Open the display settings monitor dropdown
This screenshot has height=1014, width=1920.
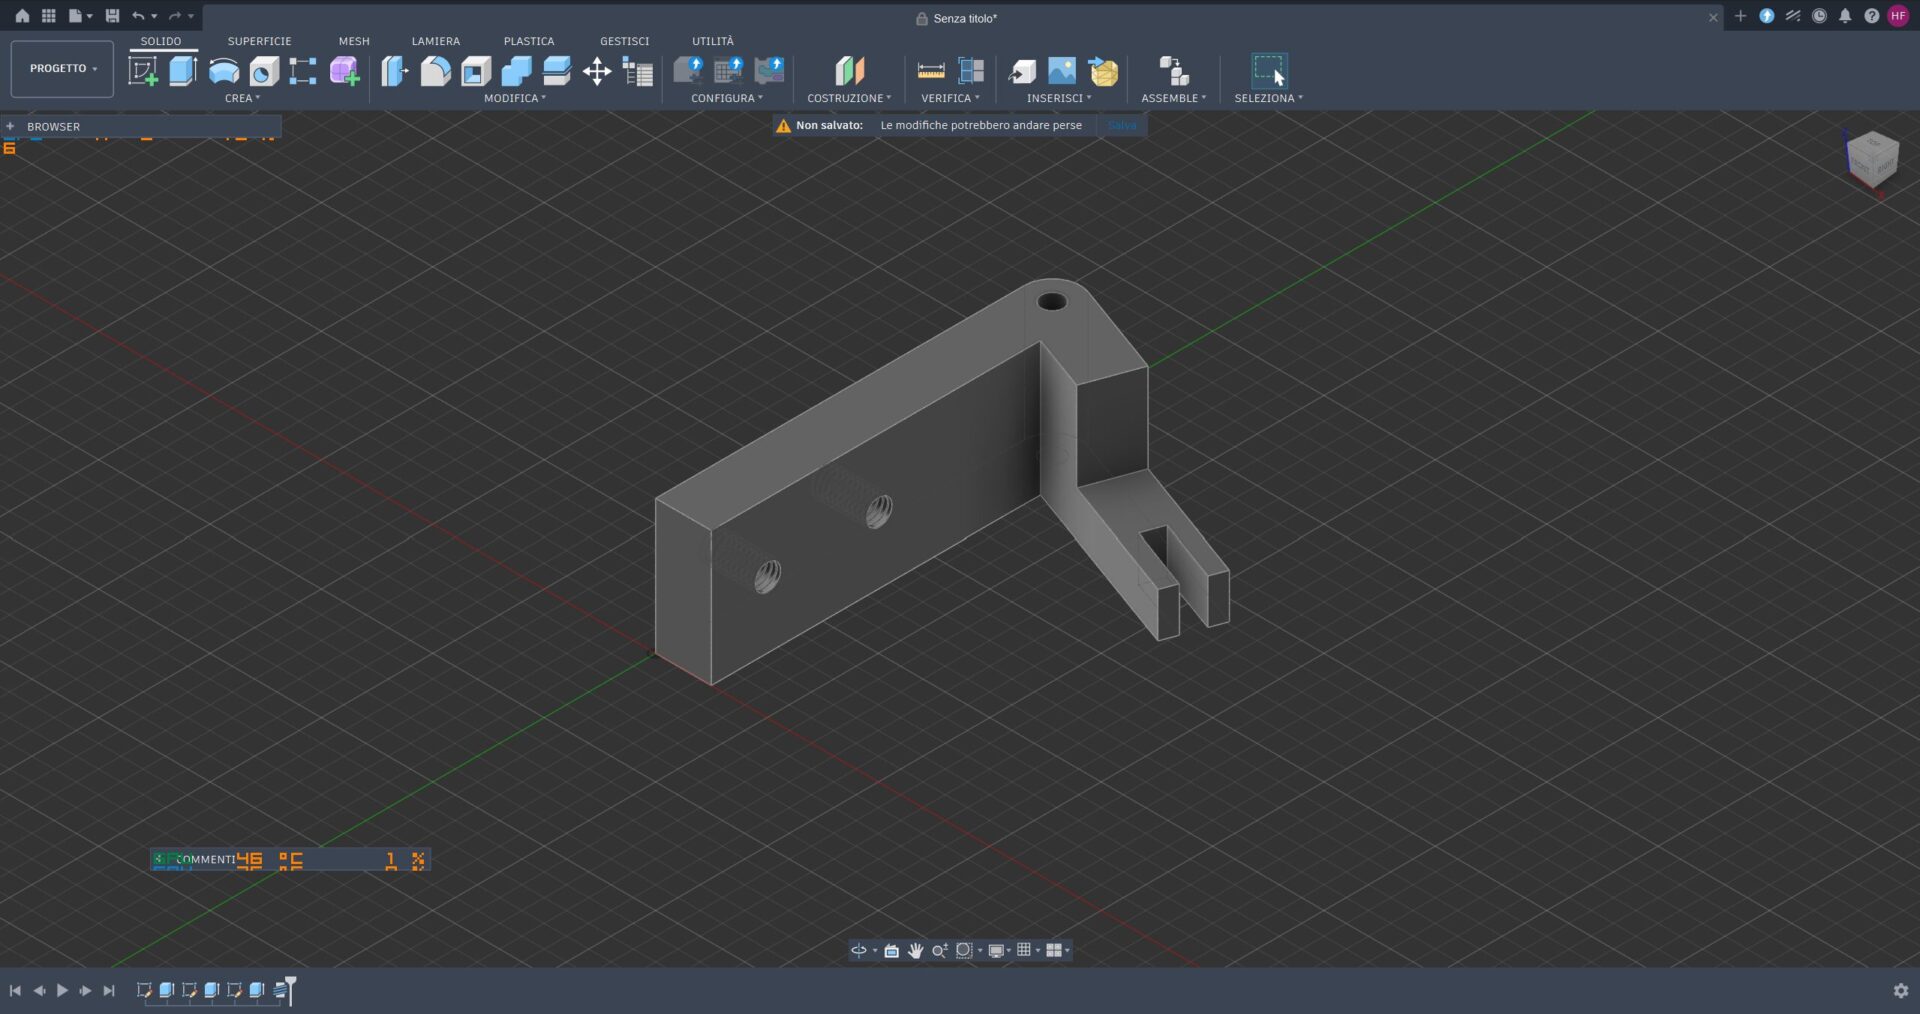1000,950
